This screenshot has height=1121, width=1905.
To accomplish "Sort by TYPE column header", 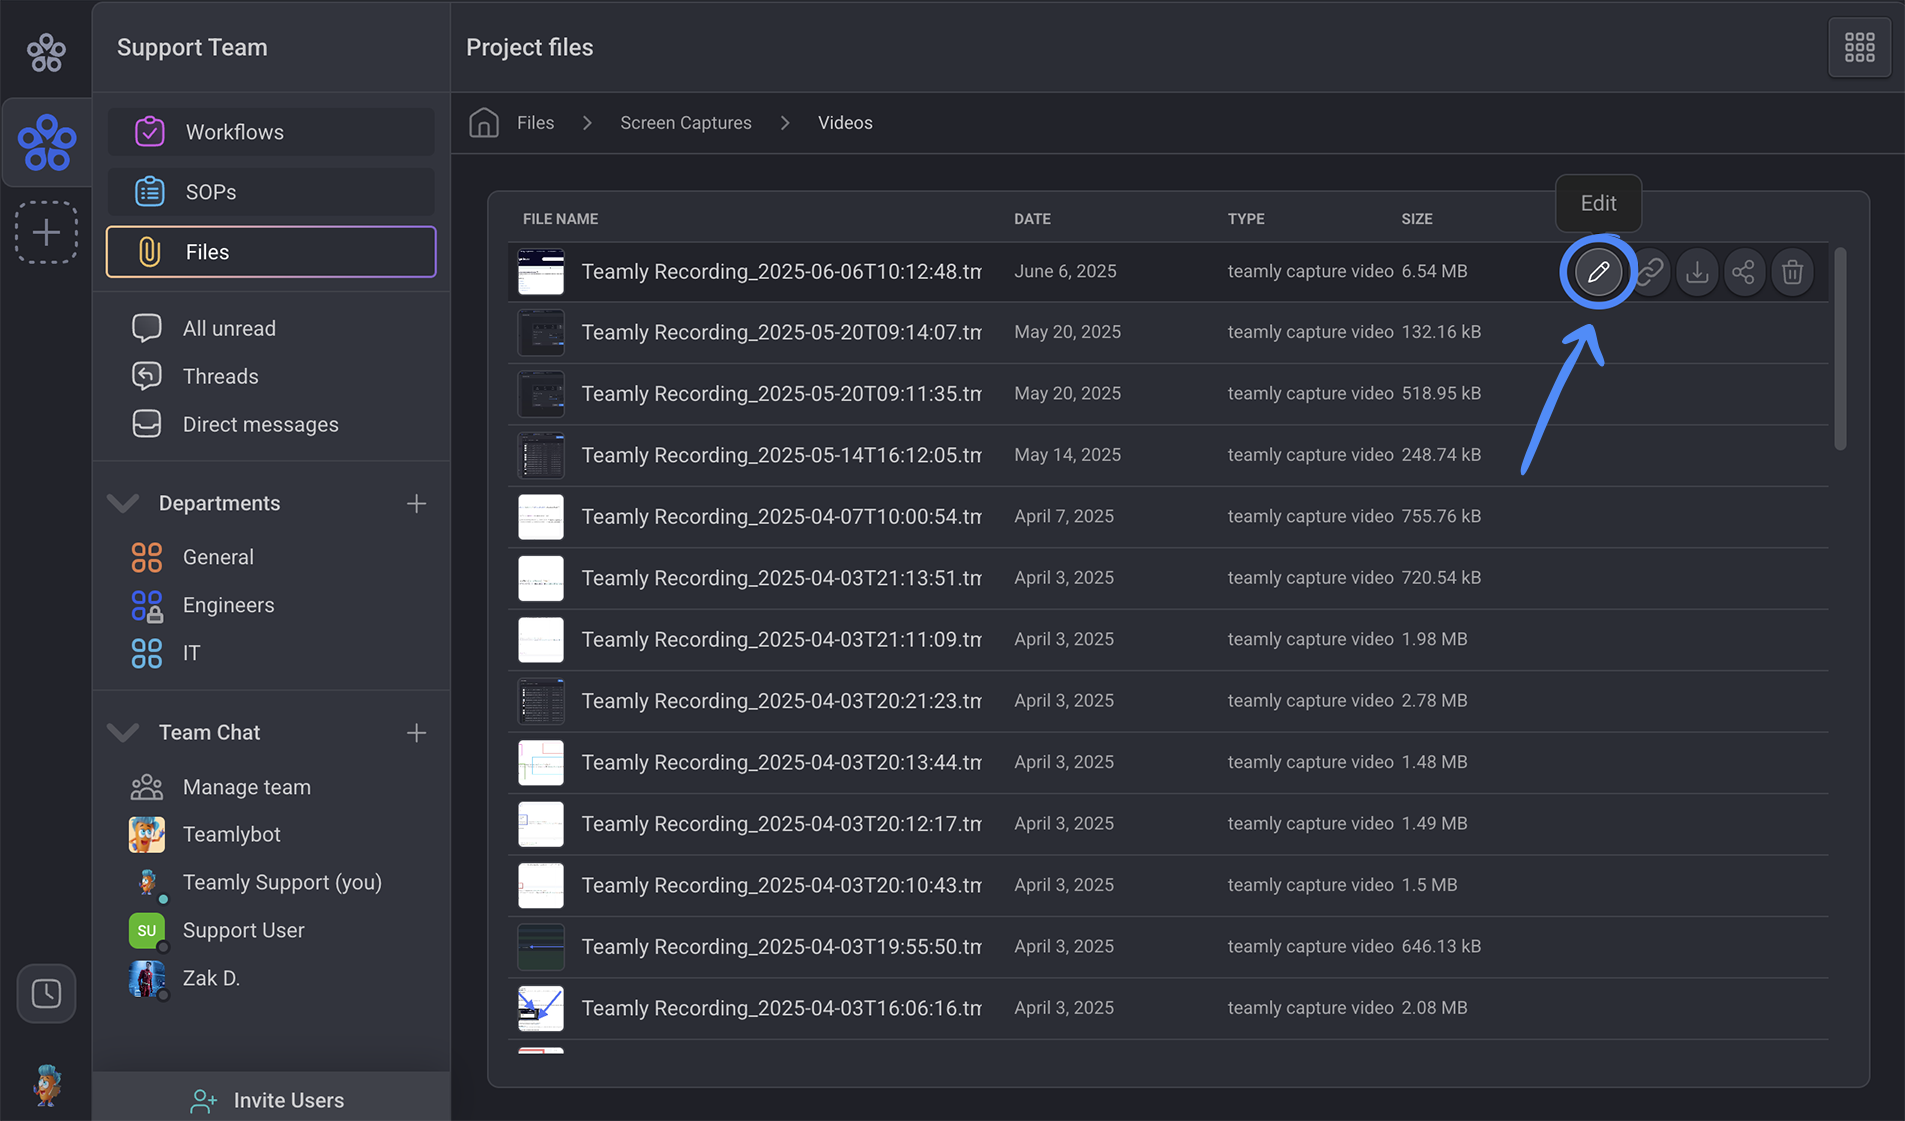I will click(1246, 218).
